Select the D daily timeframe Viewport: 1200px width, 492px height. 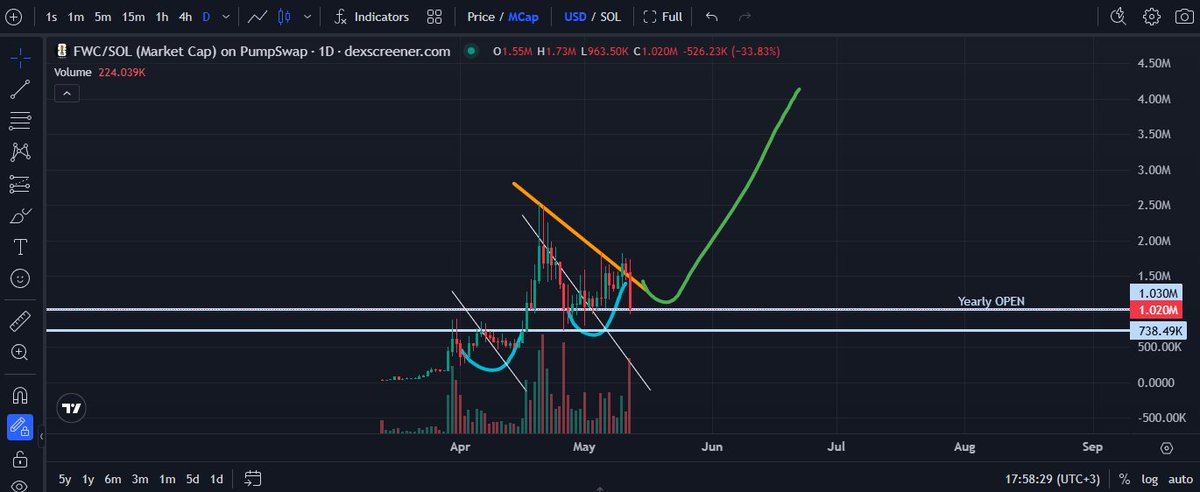[207, 17]
